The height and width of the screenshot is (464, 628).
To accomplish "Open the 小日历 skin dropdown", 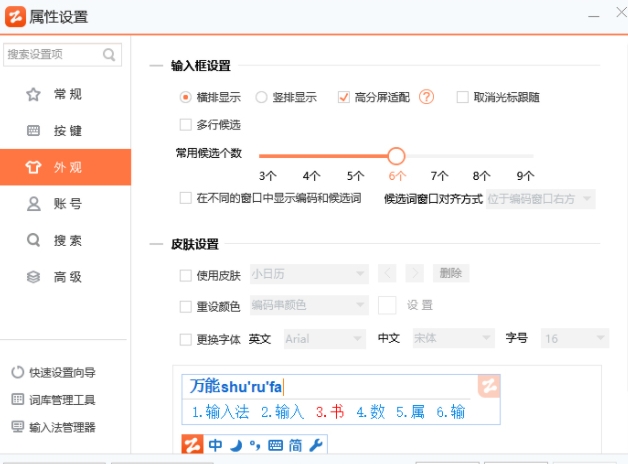I will pos(309,273).
